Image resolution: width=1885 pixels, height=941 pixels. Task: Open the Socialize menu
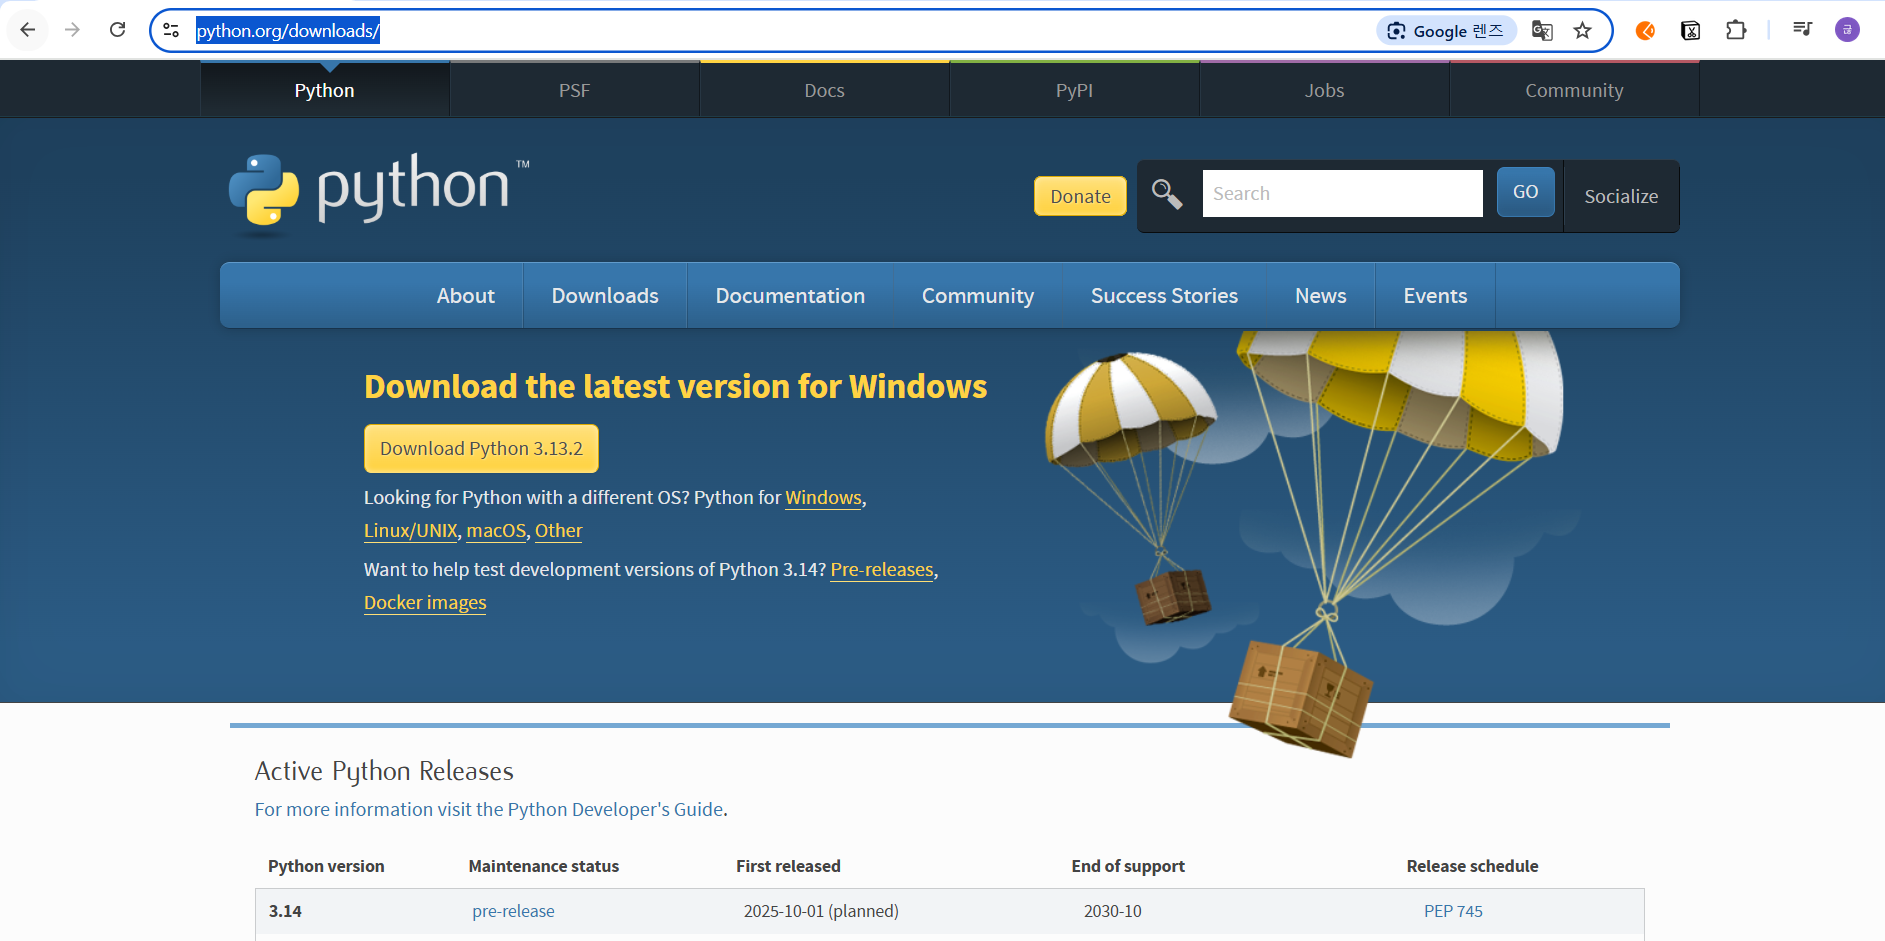(1621, 197)
